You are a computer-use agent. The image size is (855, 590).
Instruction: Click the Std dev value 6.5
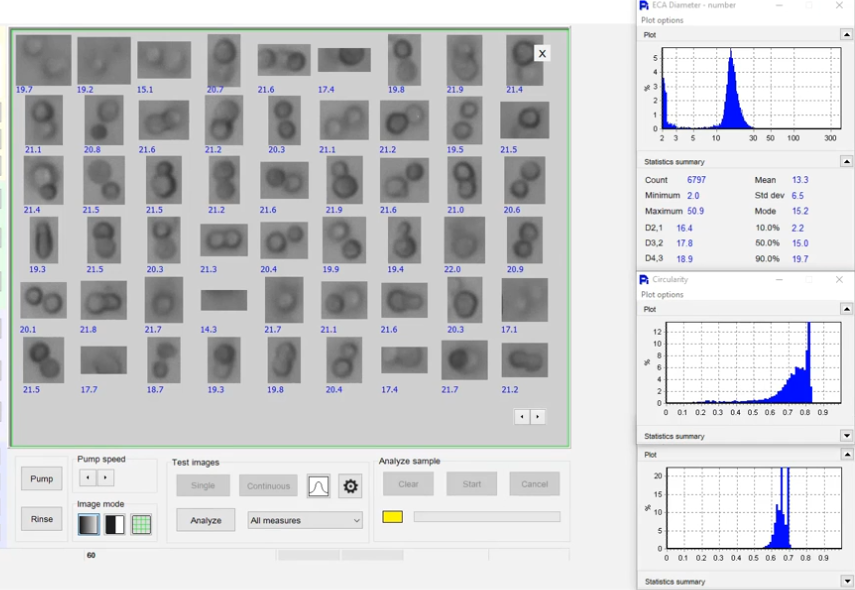click(x=797, y=195)
